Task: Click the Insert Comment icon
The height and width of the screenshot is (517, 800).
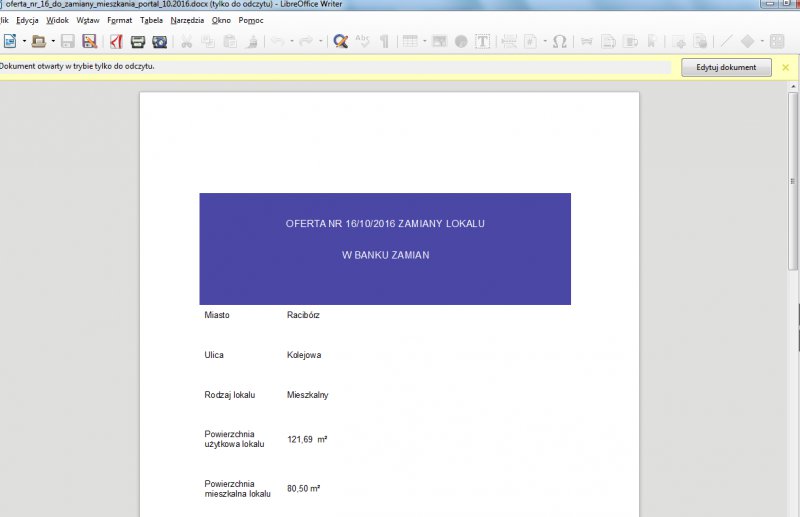Action: (679, 41)
